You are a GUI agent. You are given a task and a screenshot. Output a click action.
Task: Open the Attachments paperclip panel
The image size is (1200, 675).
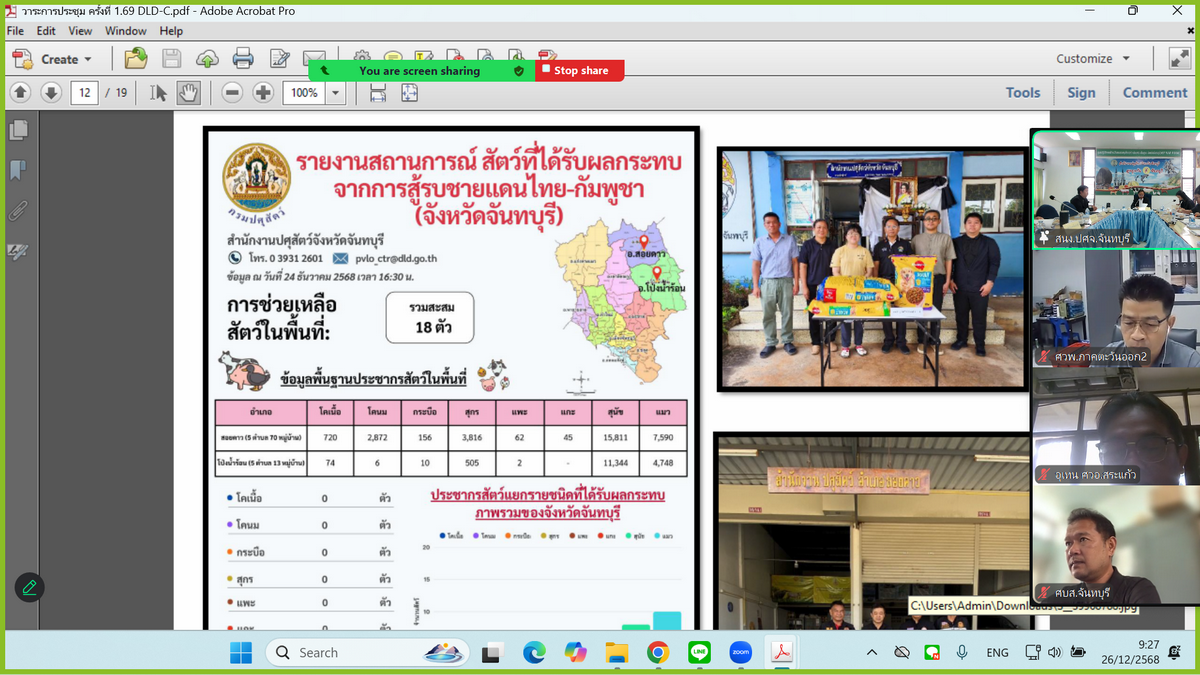click(18, 211)
